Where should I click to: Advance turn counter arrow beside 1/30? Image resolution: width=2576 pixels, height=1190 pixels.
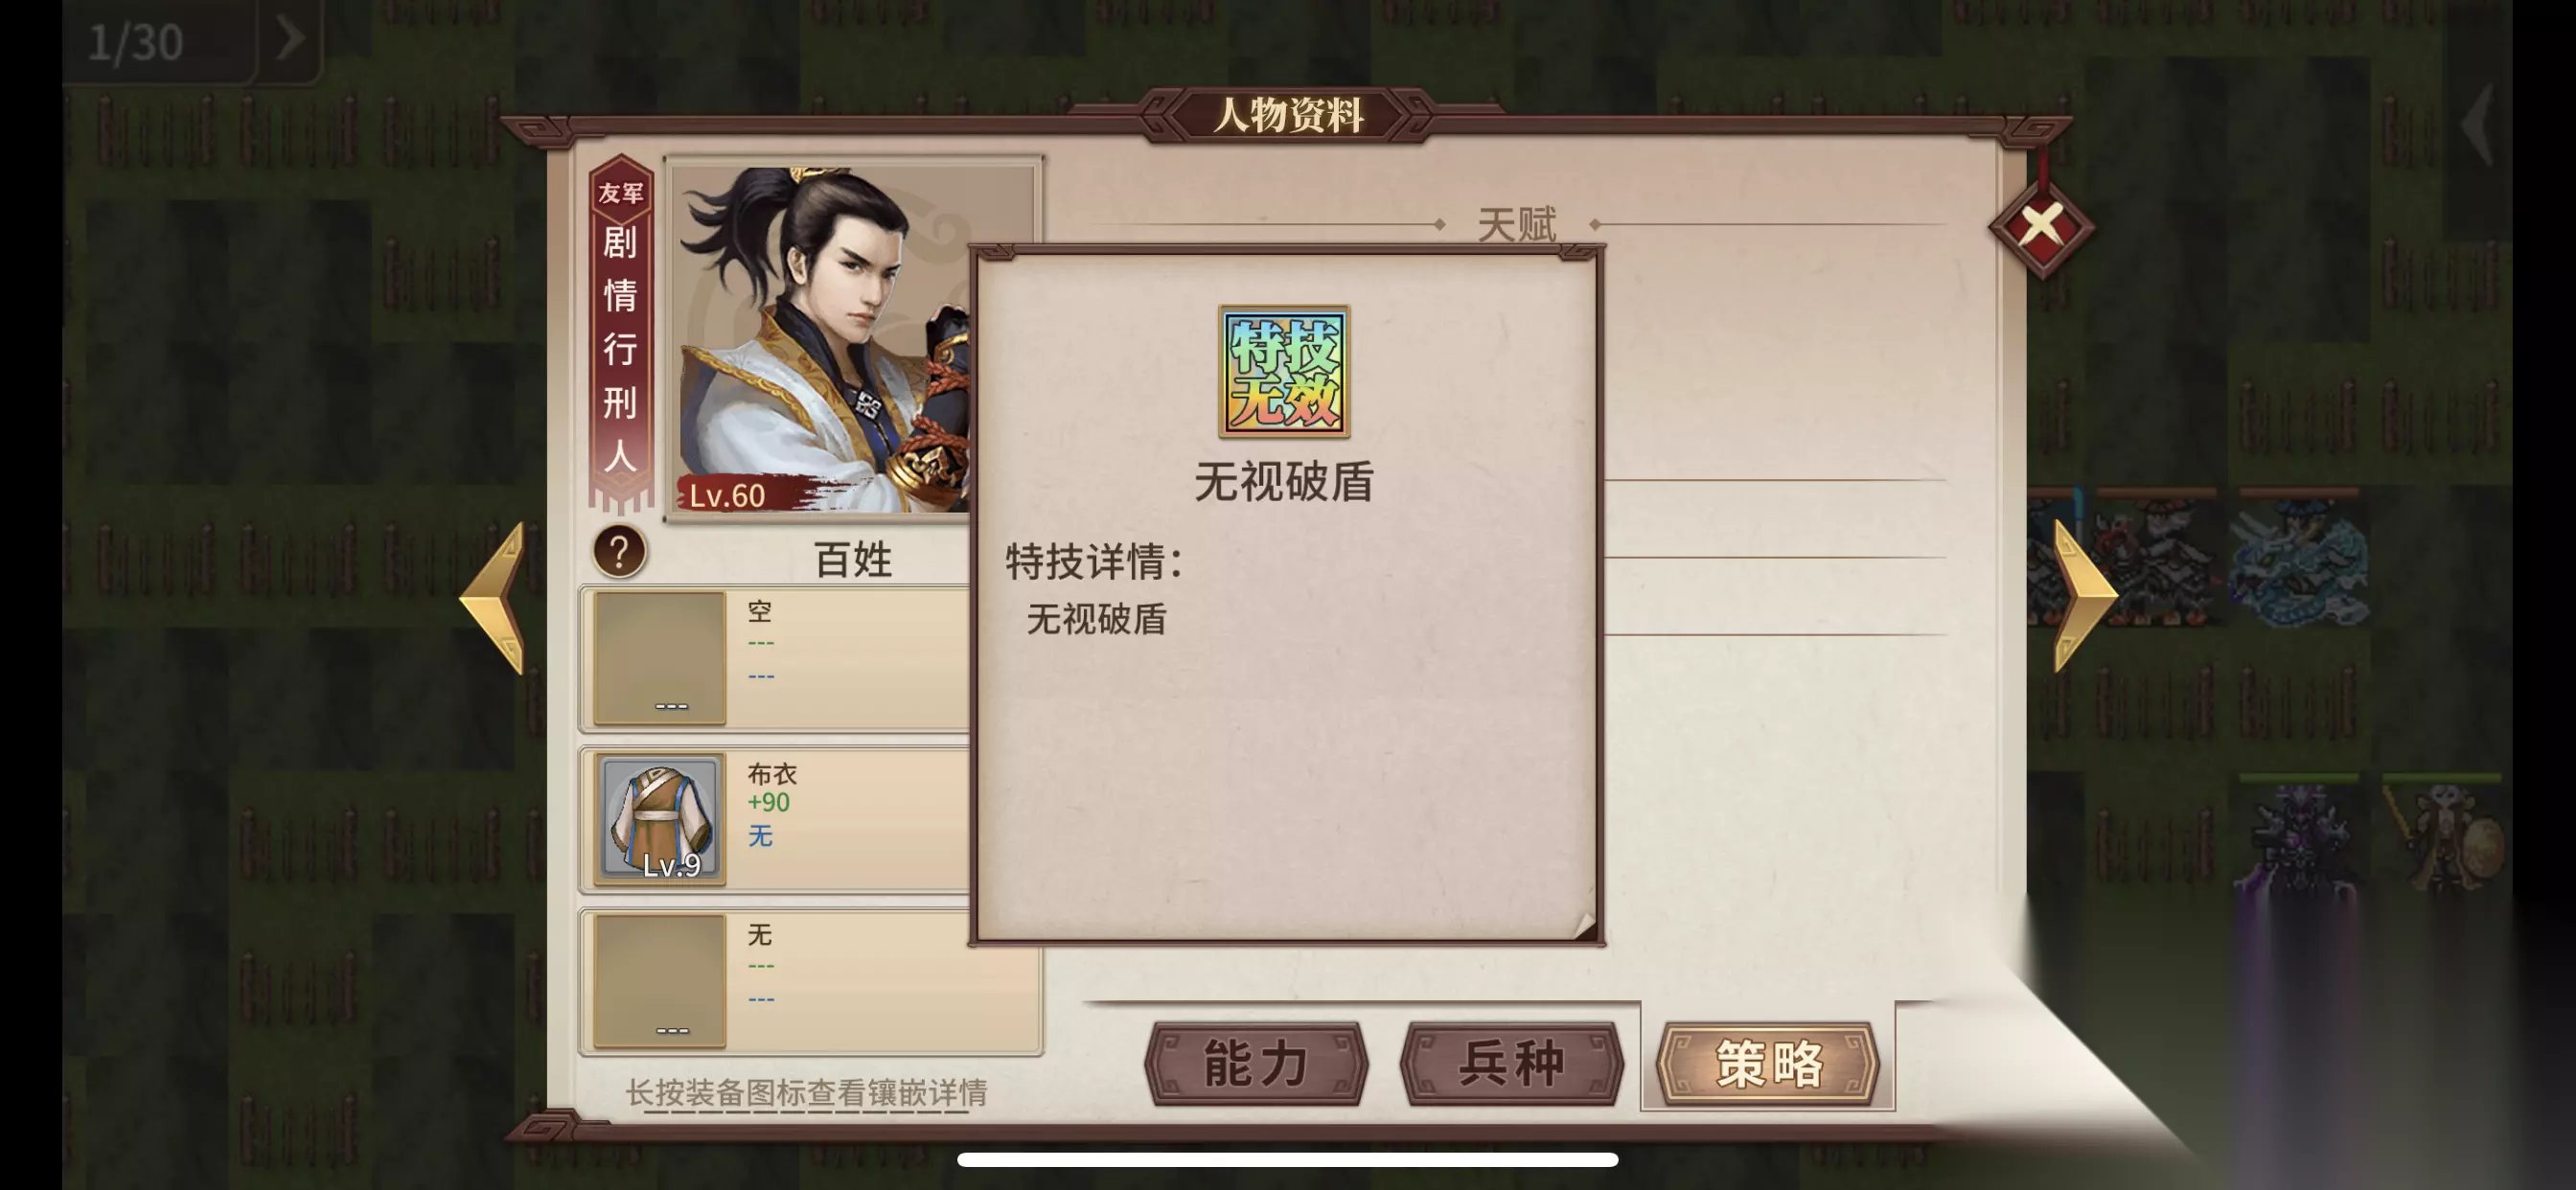[x=290, y=40]
